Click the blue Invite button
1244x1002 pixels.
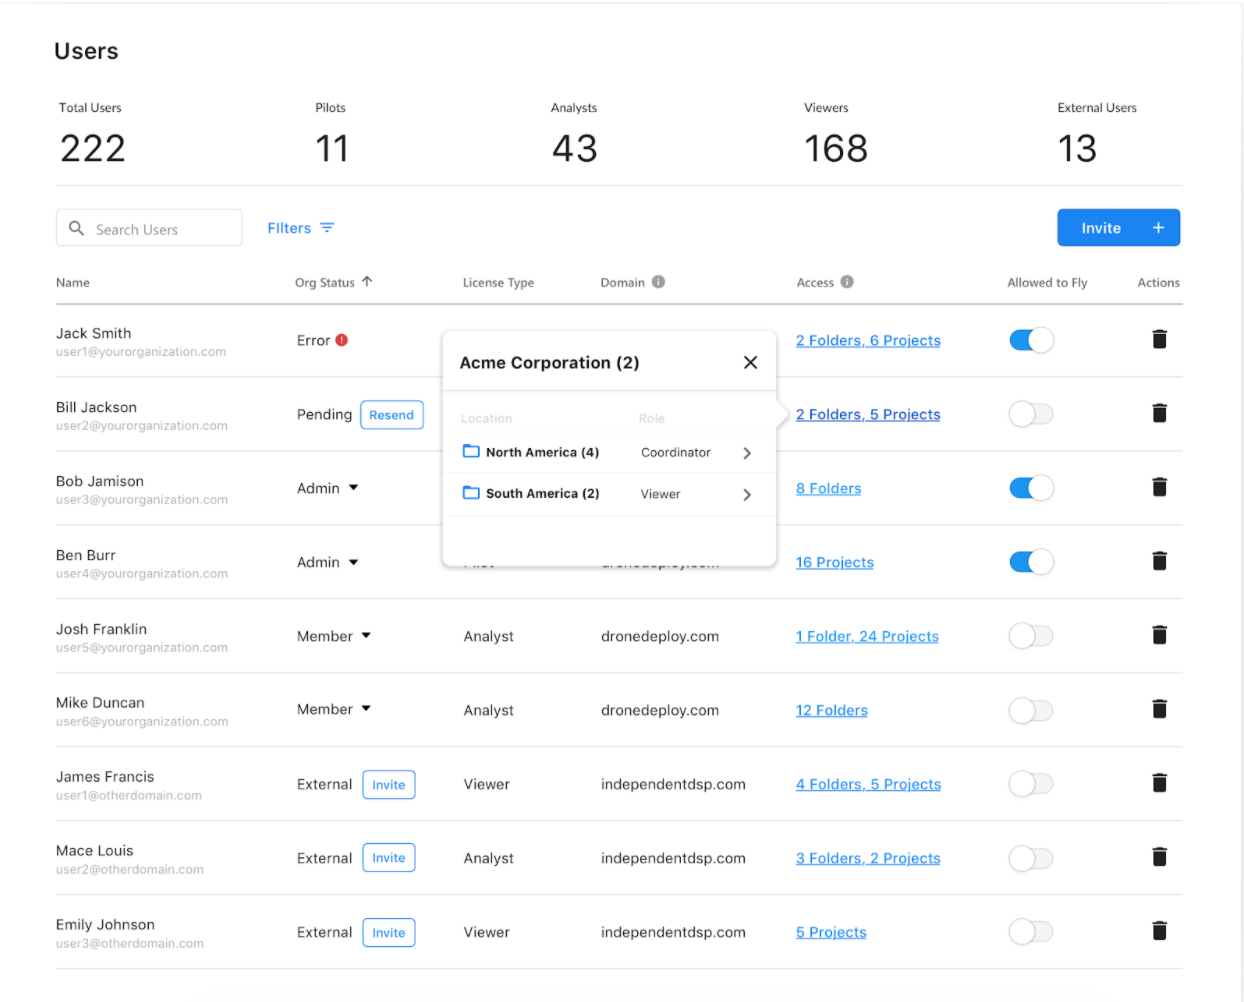1119,227
